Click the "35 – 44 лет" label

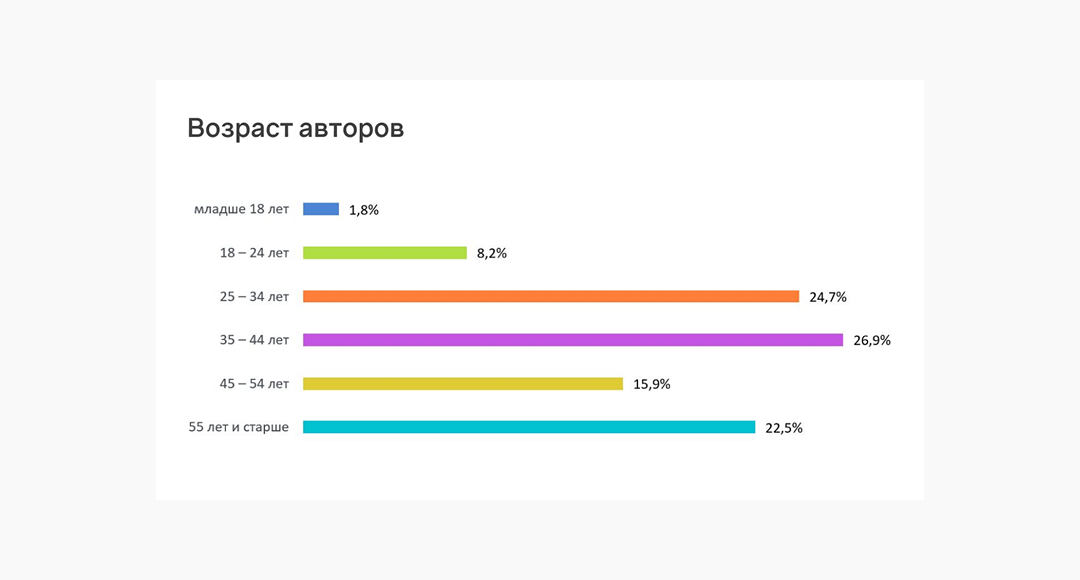(254, 340)
